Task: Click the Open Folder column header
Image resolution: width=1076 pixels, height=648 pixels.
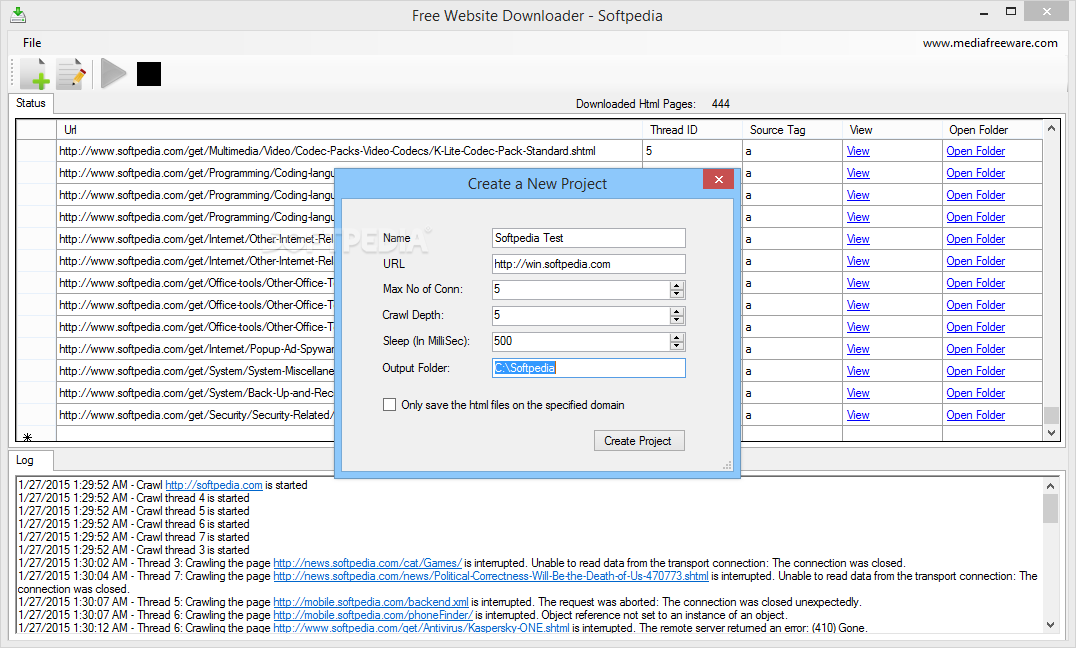Action: pyautogui.click(x=992, y=130)
